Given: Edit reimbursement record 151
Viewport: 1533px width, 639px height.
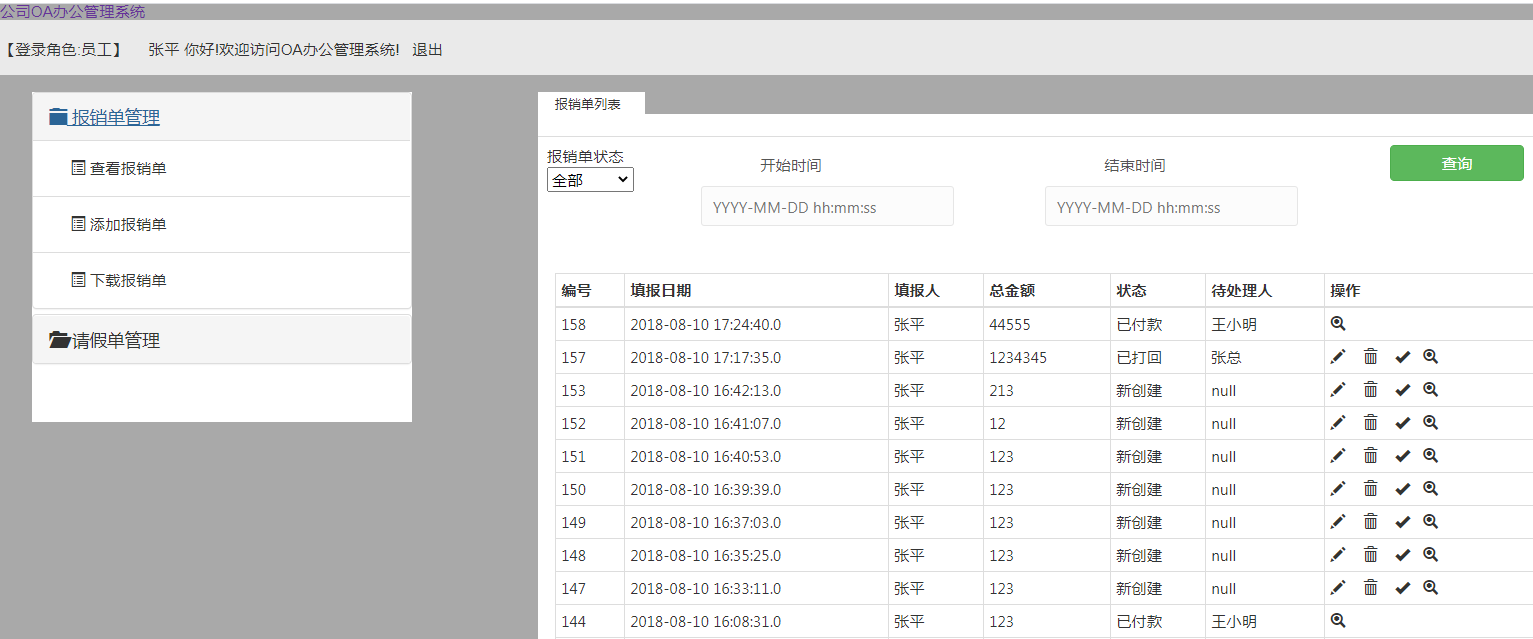Looking at the screenshot, I should (x=1338, y=456).
